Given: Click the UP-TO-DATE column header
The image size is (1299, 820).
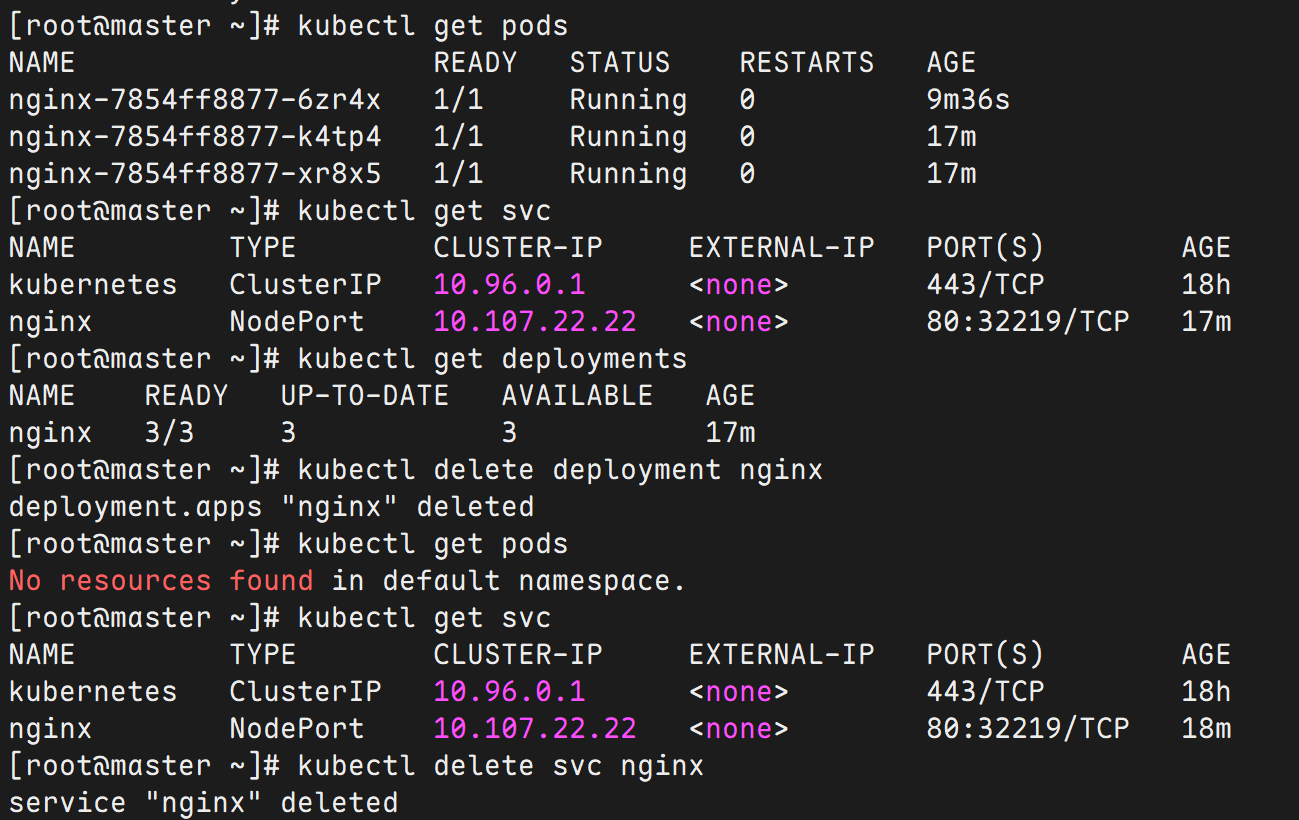Looking at the screenshot, I should coord(364,396).
